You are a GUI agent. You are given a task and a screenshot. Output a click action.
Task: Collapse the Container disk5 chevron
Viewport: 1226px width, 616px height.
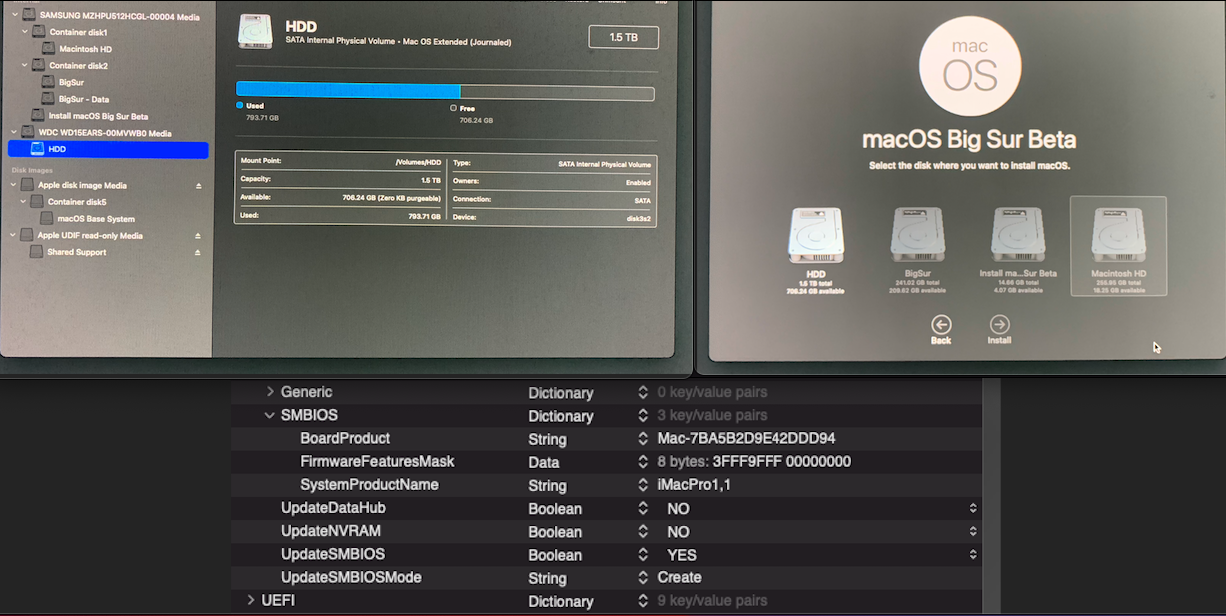(25, 202)
